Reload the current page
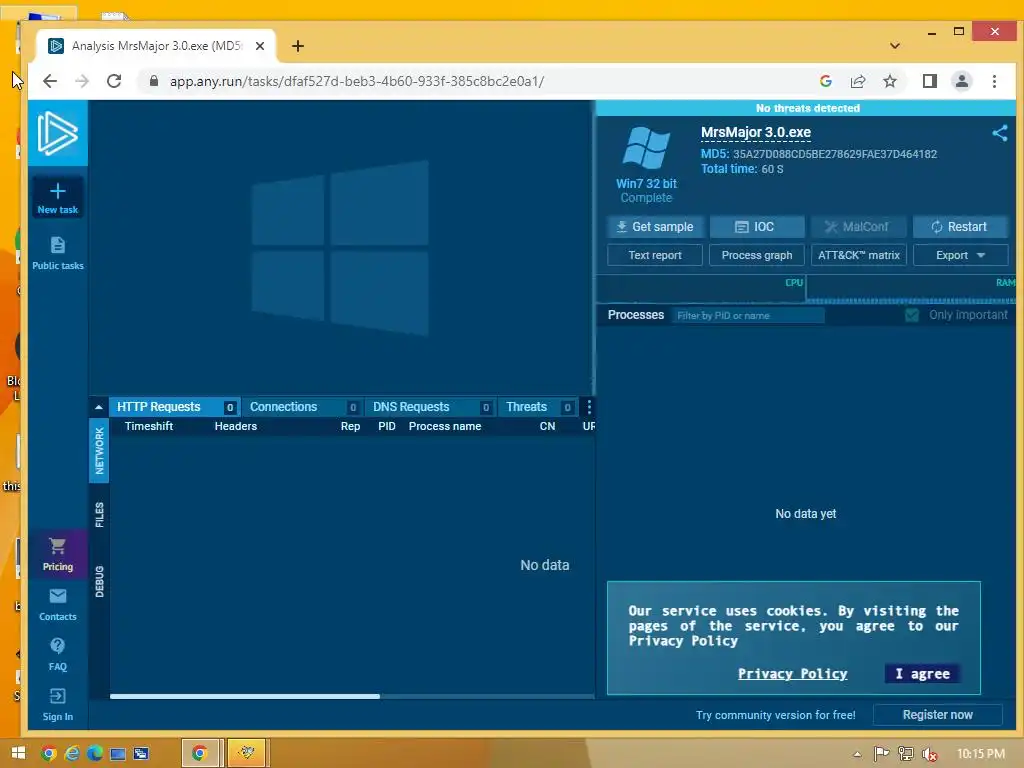1024x768 pixels. coord(114,81)
